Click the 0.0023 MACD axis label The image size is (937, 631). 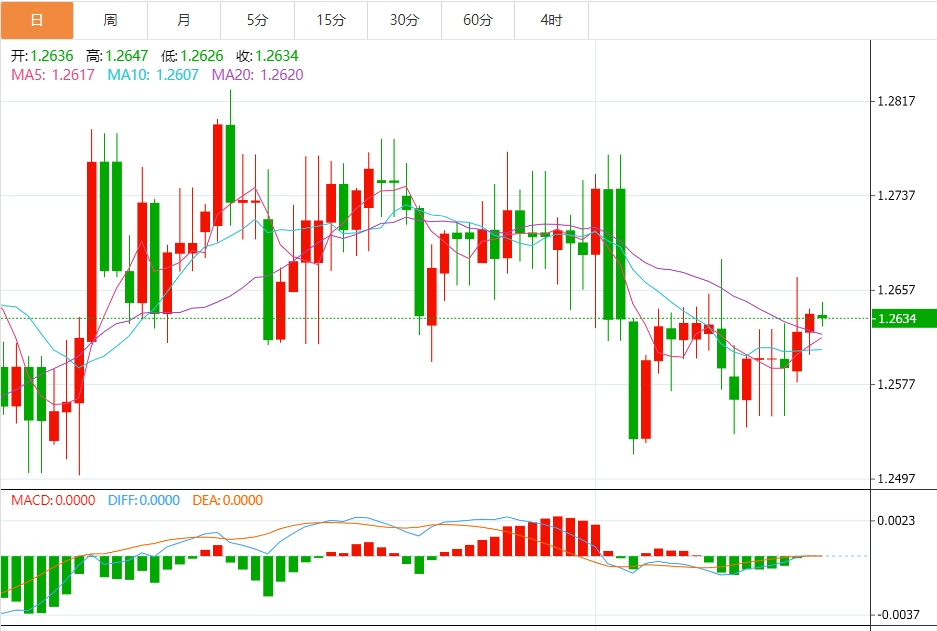[x=896, y=520]
